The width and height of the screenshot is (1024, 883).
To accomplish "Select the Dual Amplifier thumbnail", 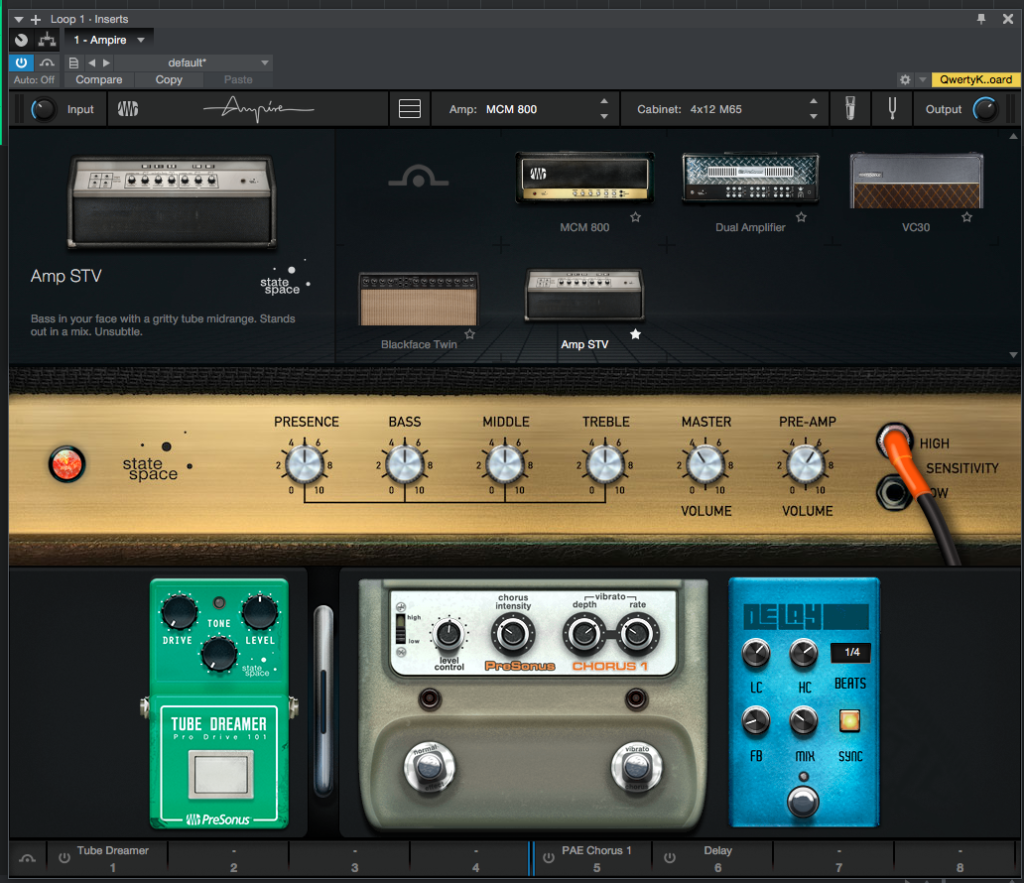I will pyautogui.click(x=750, y=178).
